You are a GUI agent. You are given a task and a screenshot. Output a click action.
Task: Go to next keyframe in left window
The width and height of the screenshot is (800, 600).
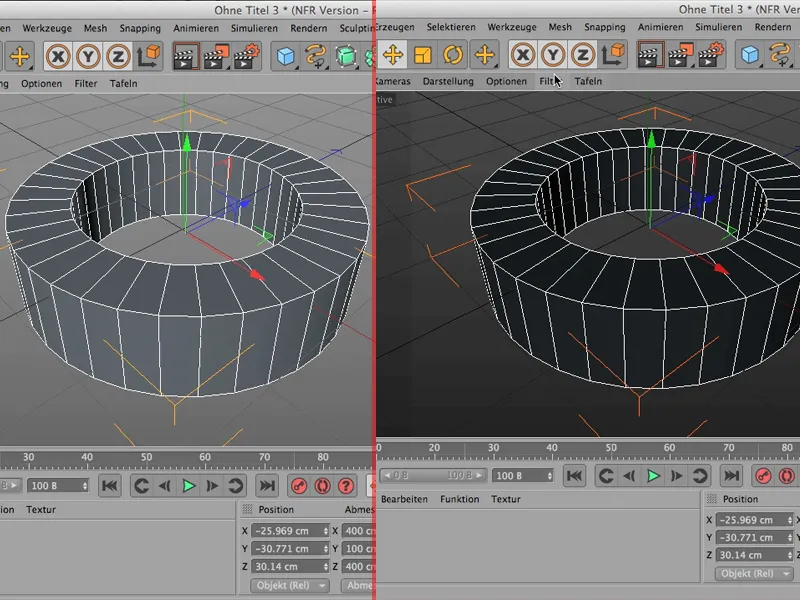tap(235, 486)
